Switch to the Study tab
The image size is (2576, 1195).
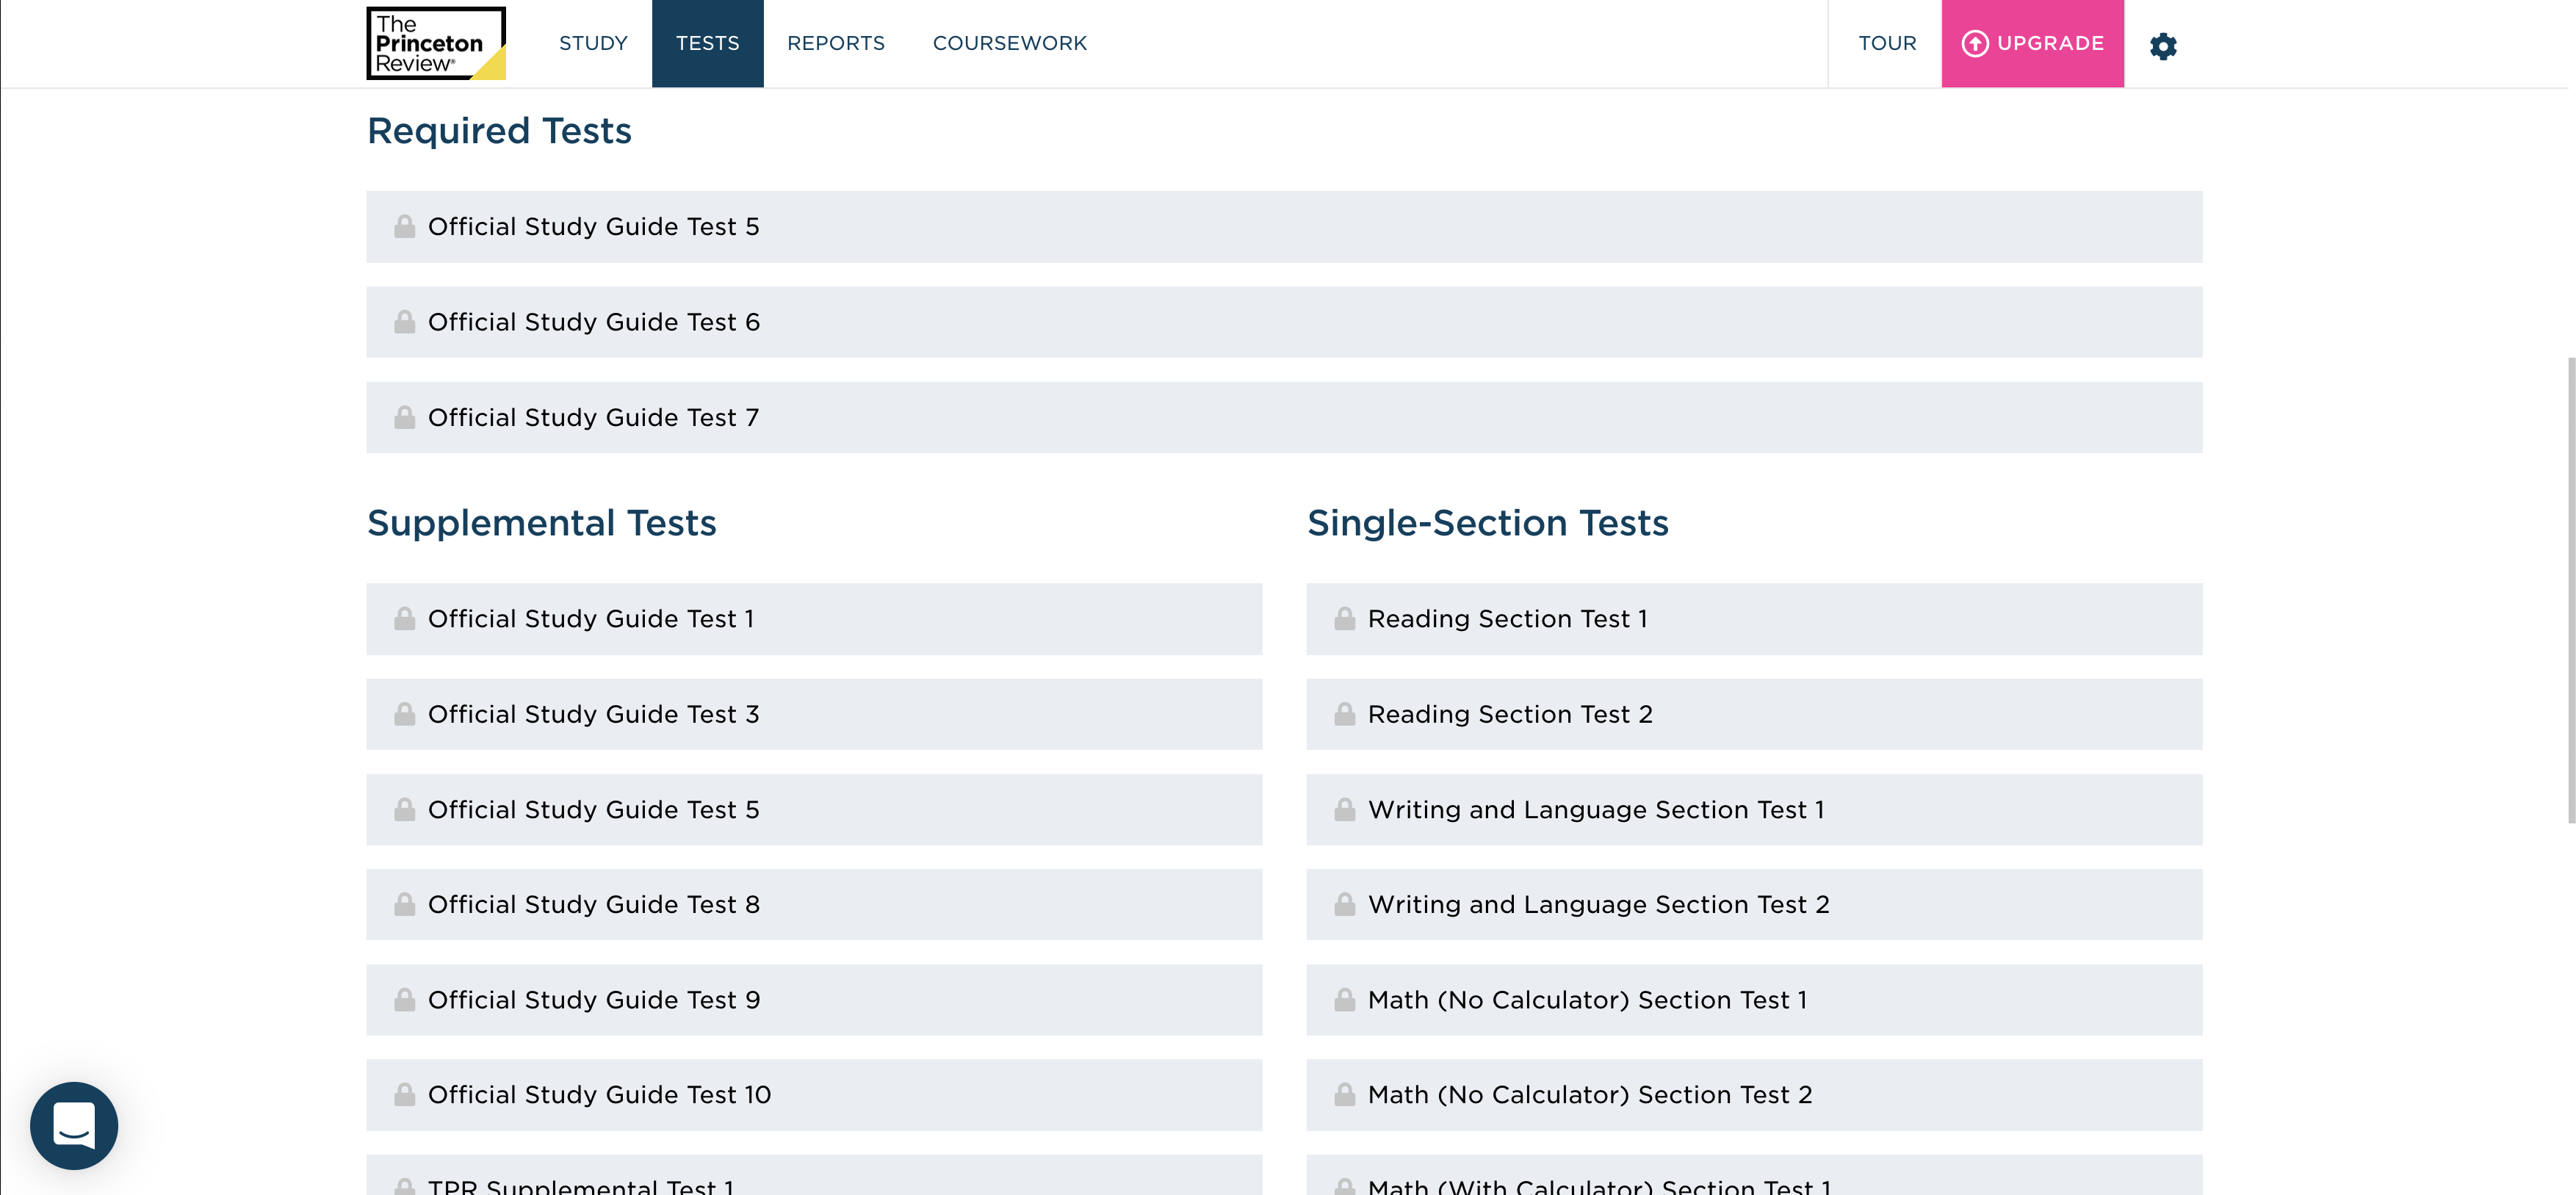point(593,44)
